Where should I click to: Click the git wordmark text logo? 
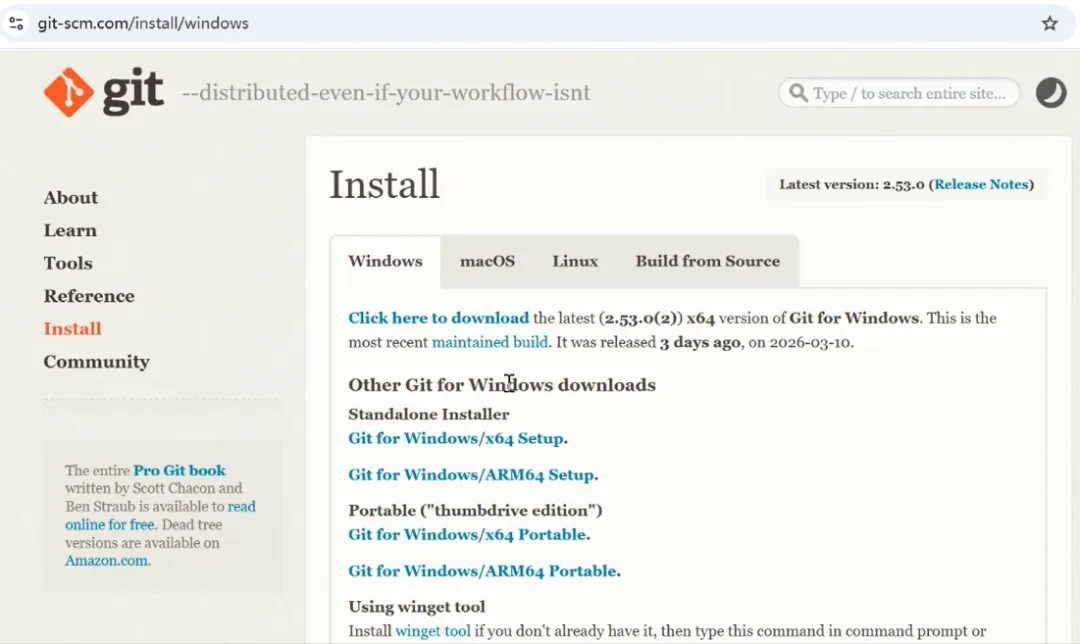(x=134, y=92)
